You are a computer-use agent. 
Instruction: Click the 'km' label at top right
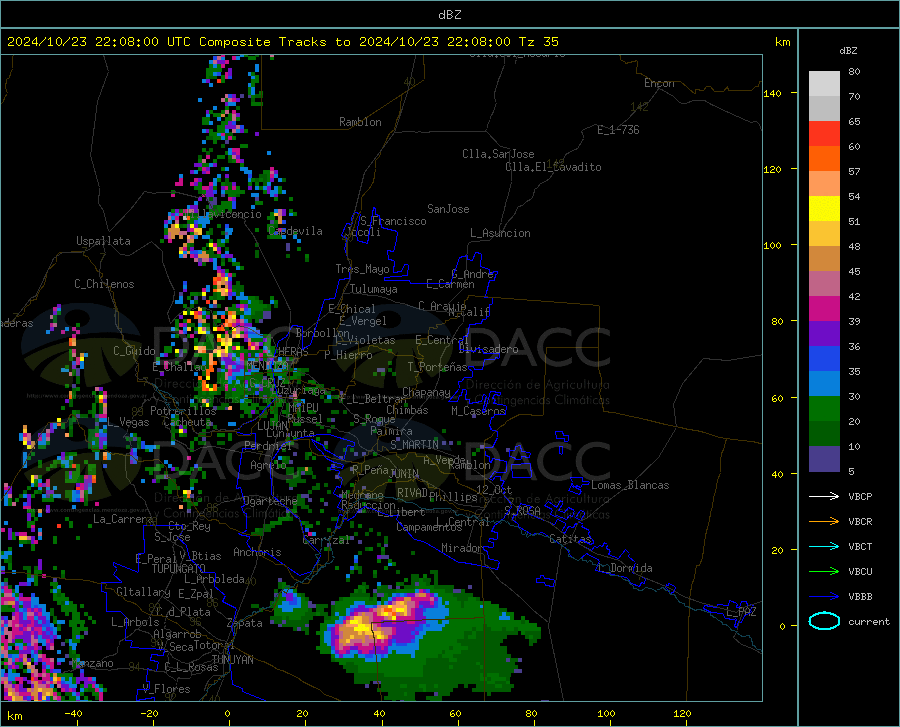tap(782, 42)
